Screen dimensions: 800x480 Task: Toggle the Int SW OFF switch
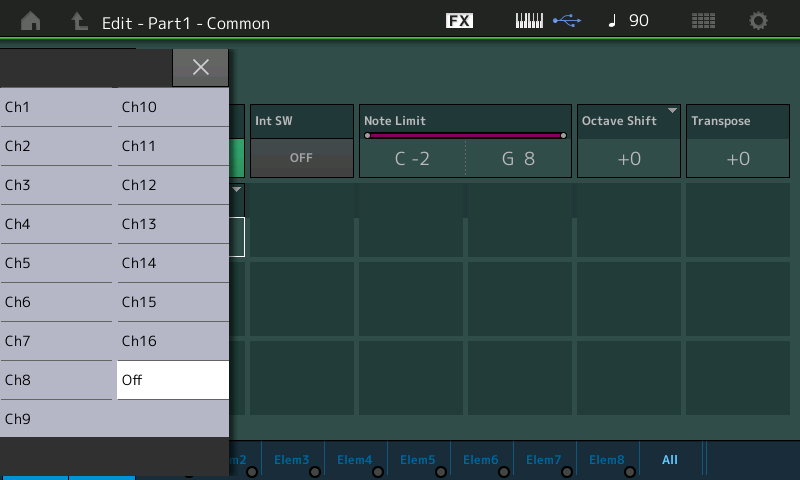click(301, 158)
